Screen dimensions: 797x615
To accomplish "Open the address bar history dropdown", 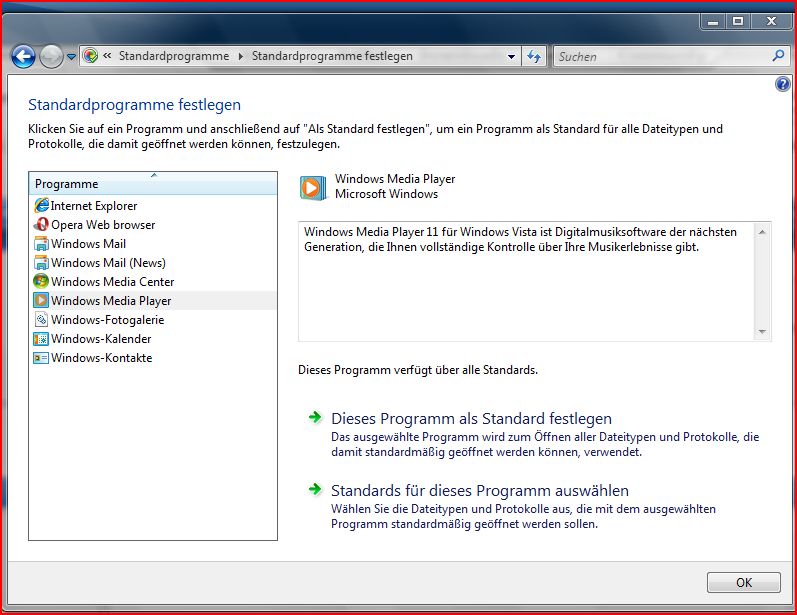I will pyautogui.click(x=511, y=56).
